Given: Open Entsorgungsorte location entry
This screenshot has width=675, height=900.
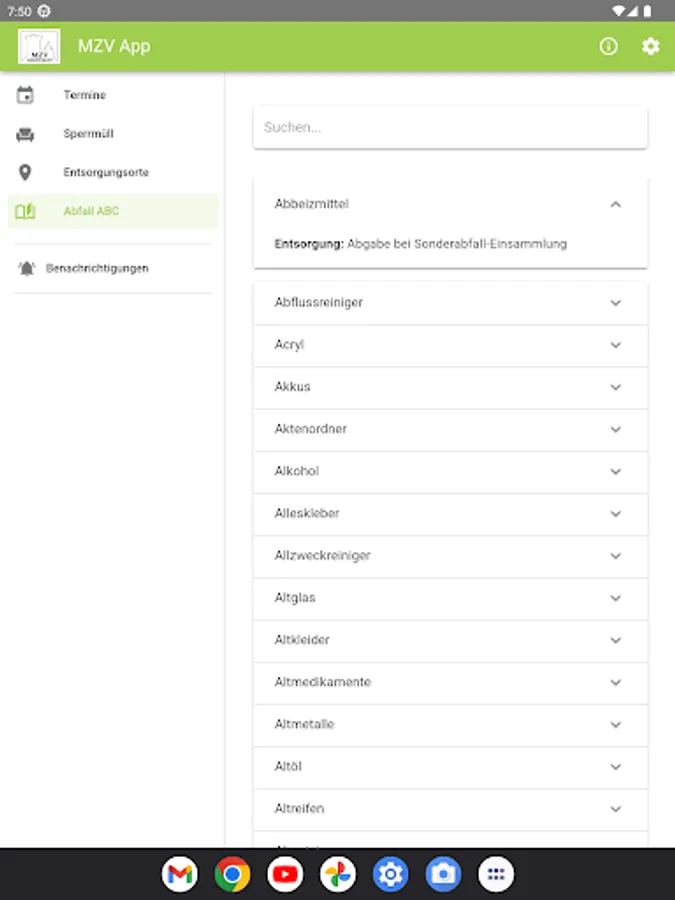Looking at the screenshot, I should [x=105, y=172].
